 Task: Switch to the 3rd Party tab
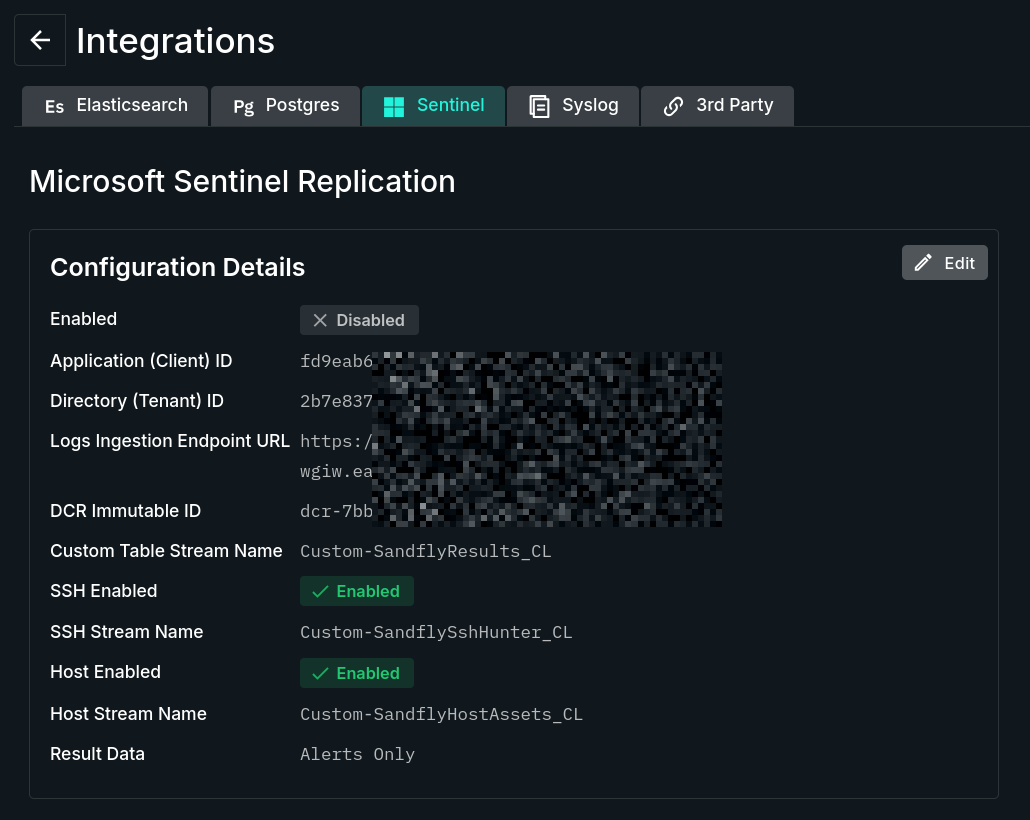pos(717,105)
